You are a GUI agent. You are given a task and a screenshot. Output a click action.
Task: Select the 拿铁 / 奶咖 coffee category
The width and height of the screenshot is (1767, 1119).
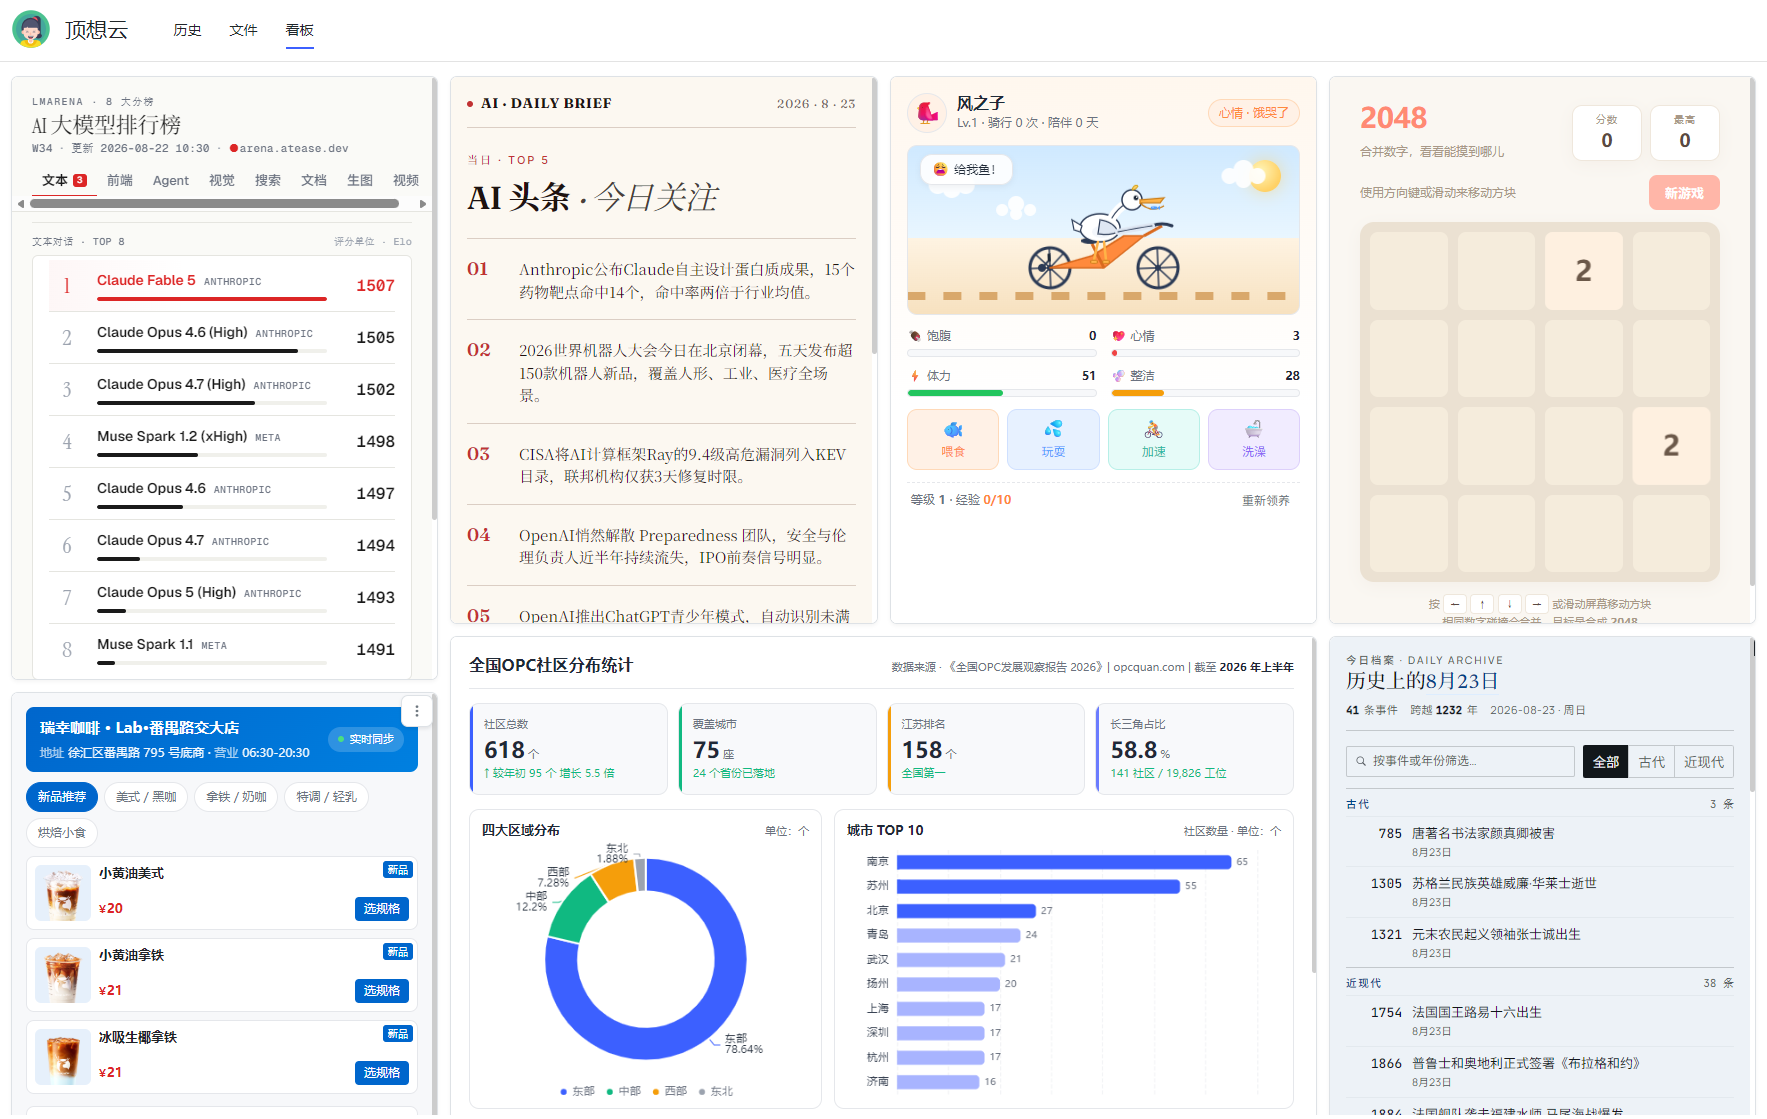pos(236,797)
